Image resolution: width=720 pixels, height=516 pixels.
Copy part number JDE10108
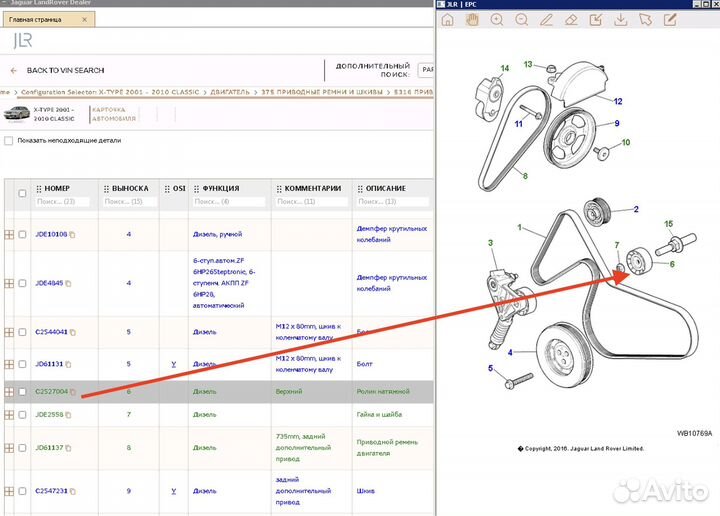click(73, 235)
